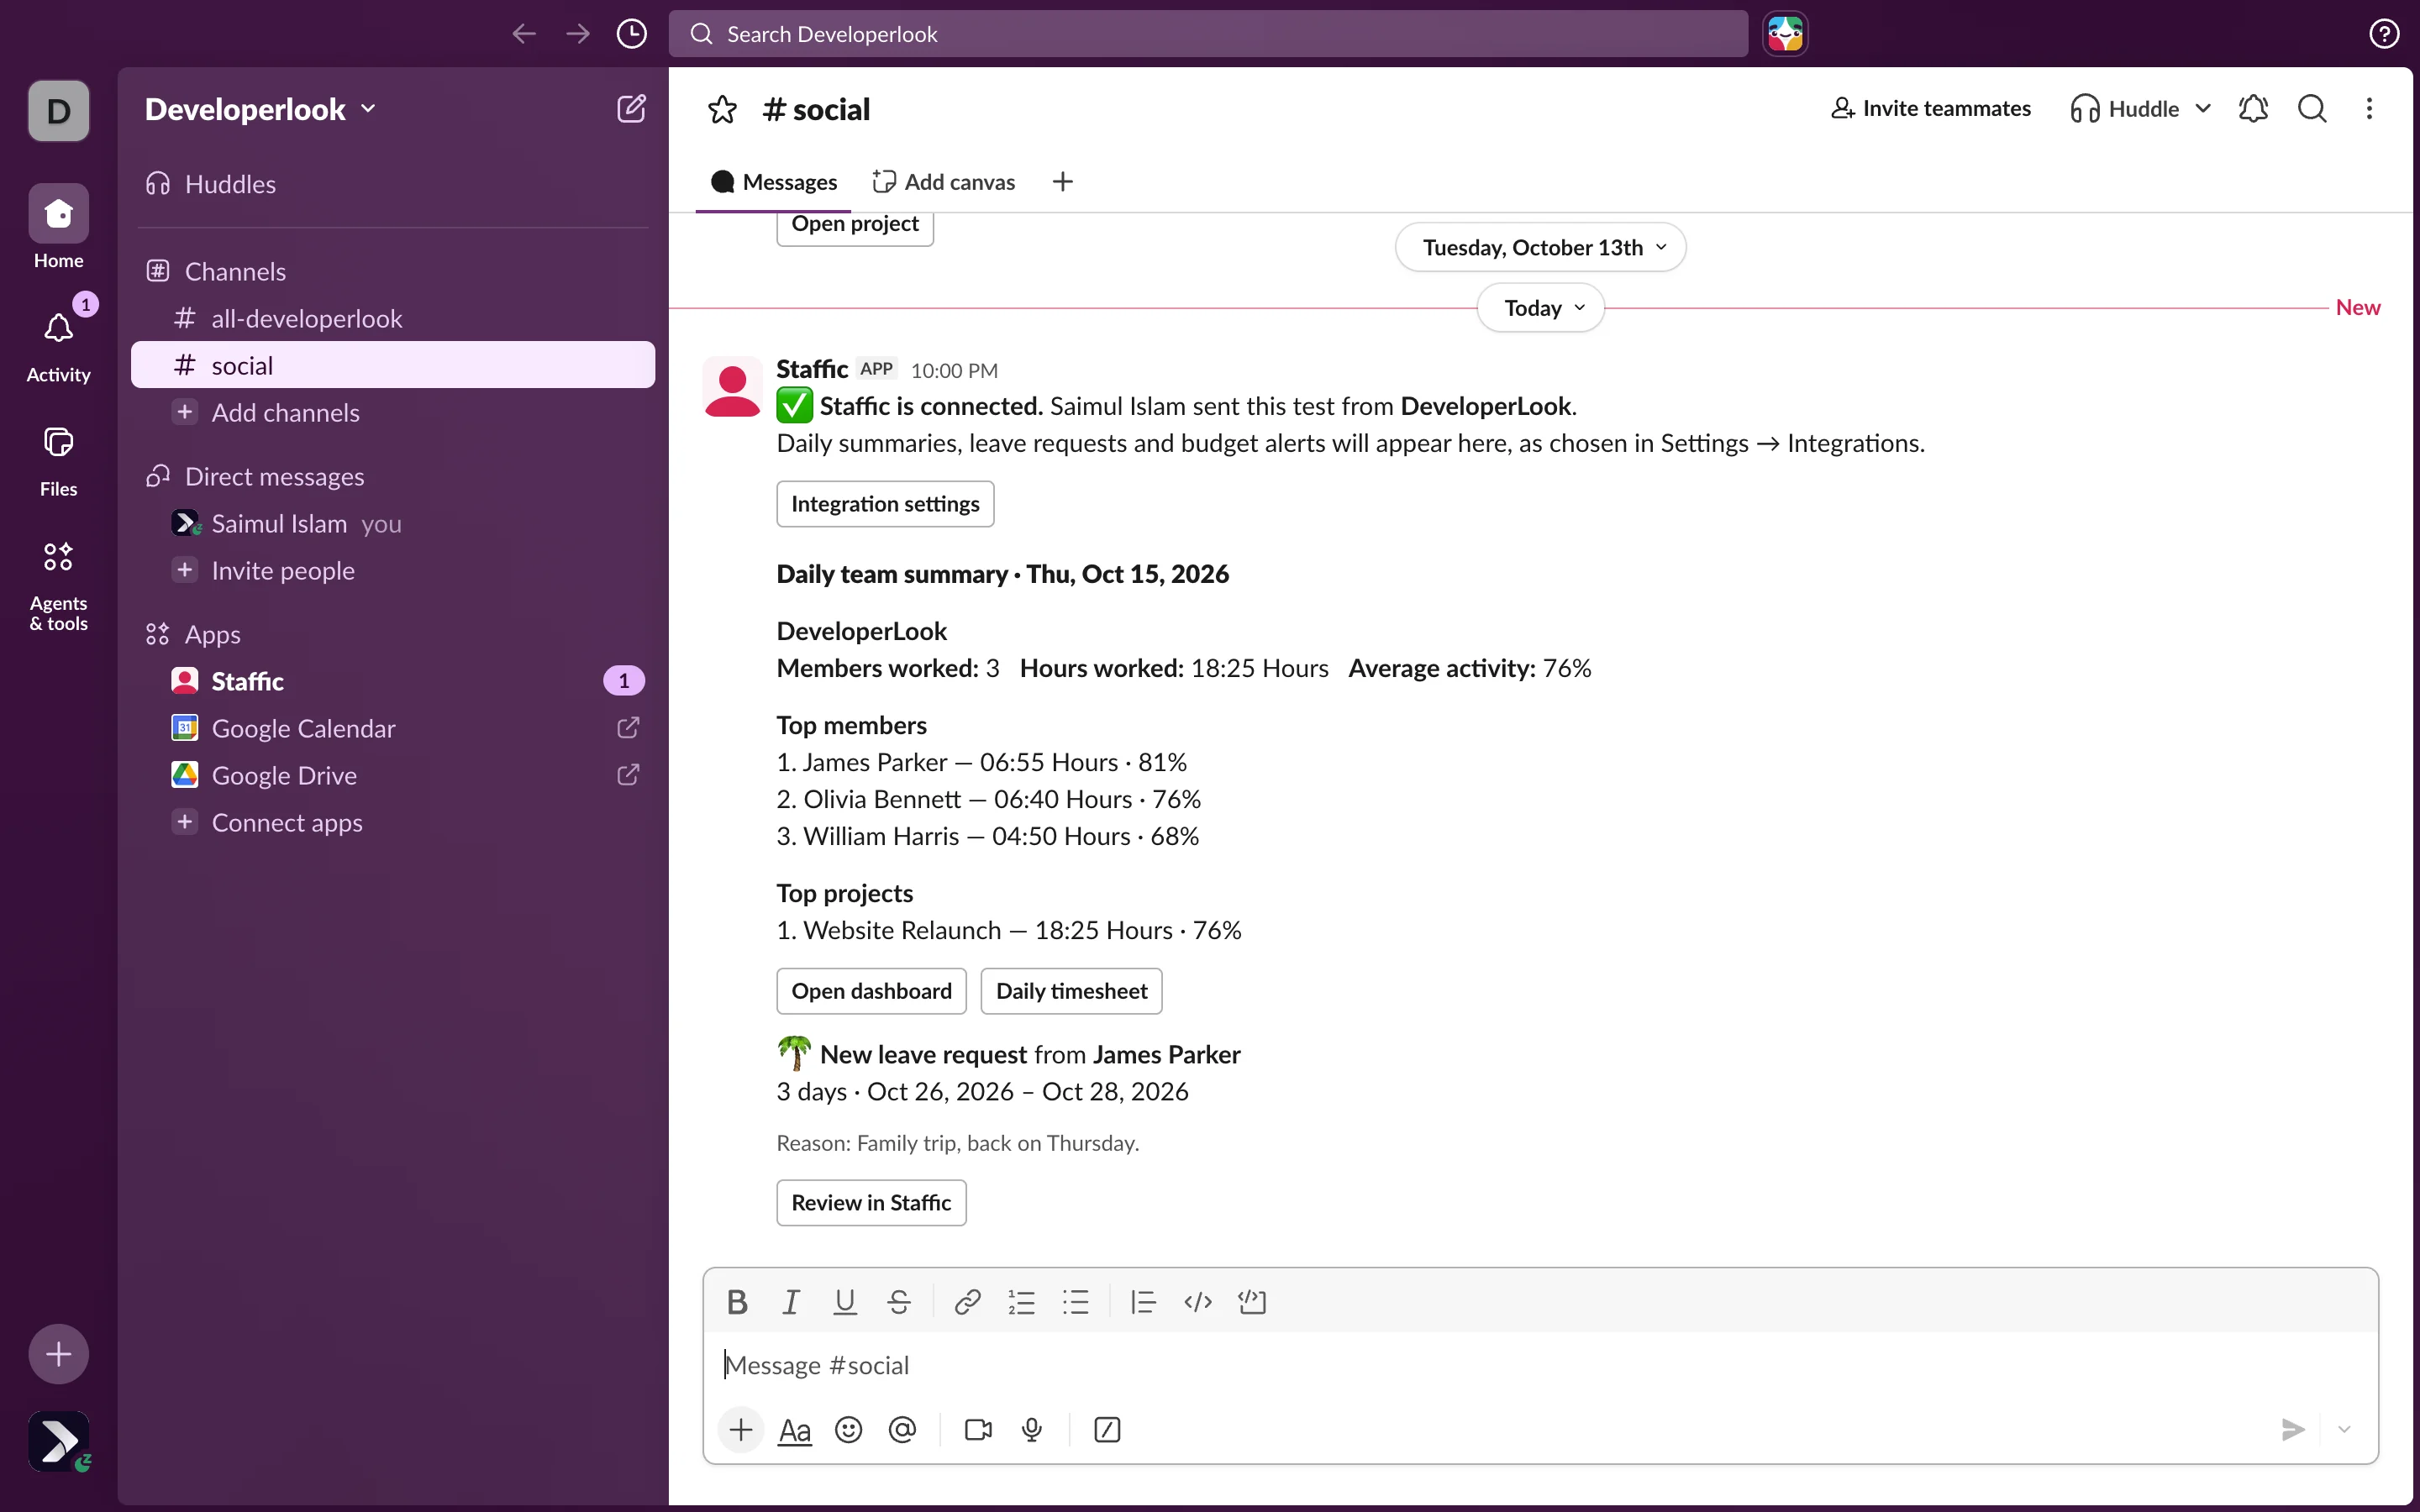Expand the Developerlook workspace menu
The width and height of the screenshot is (2420, 1512).
(x=260, y=108)
